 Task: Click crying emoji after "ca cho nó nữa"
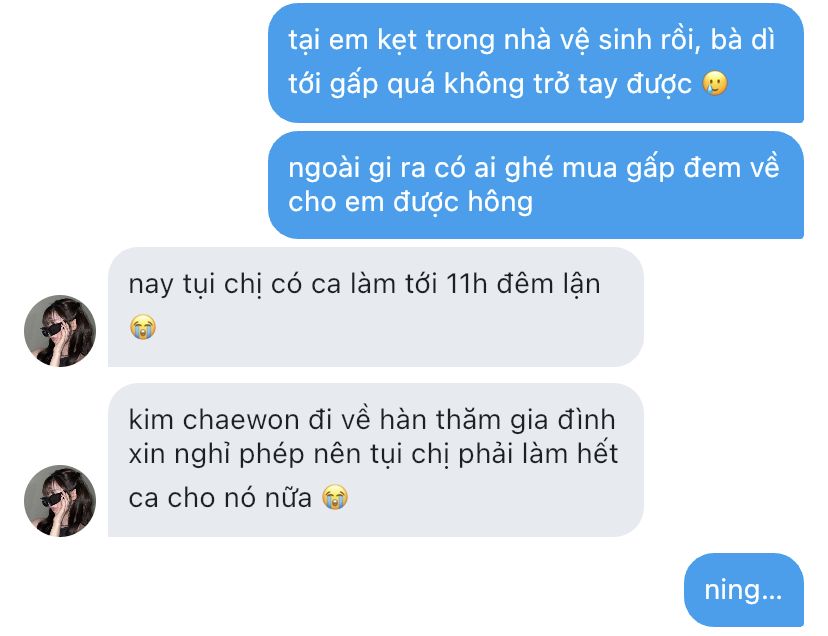pos(335,497)
